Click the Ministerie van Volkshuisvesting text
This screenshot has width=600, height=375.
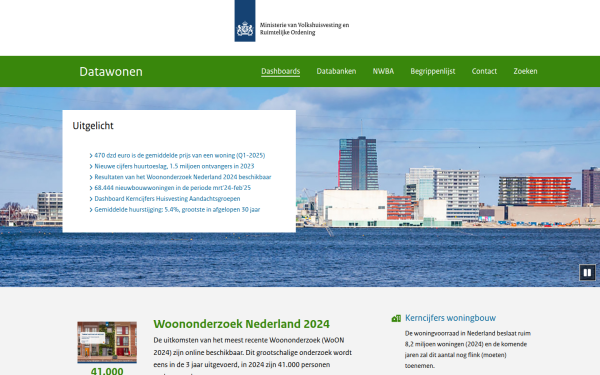(x=304, y=29)
